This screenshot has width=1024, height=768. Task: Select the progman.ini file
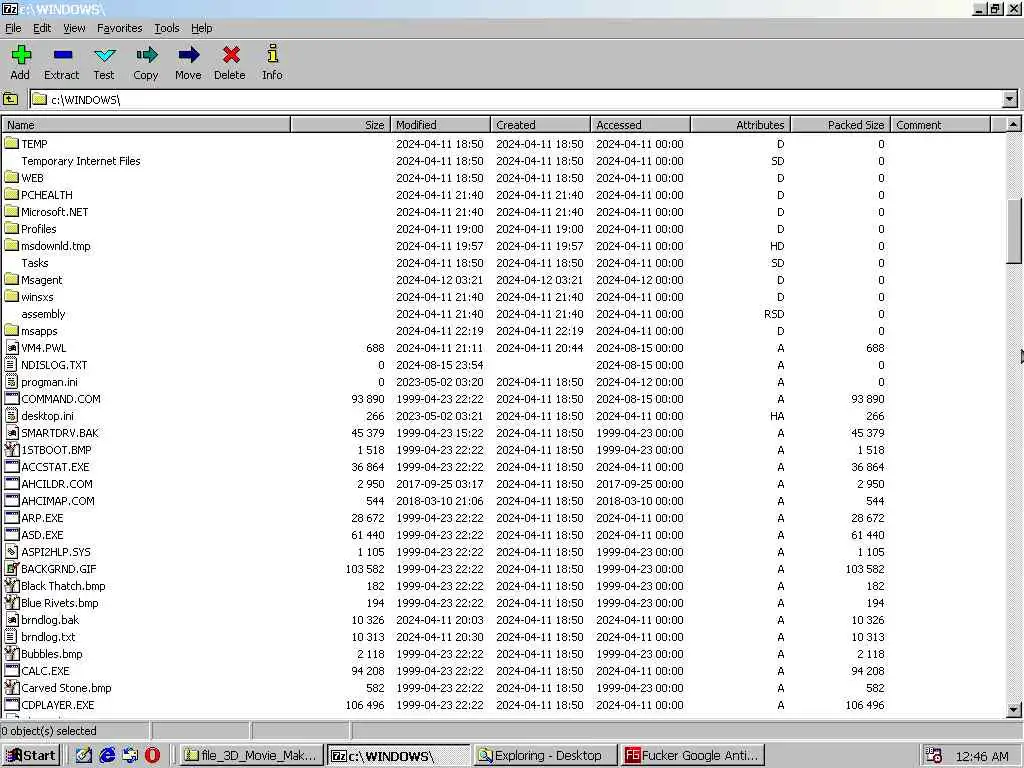coord(49,381)
